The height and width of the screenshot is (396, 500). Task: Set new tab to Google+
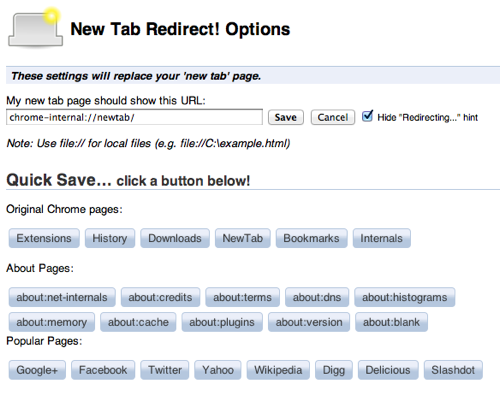click(37, 370)
